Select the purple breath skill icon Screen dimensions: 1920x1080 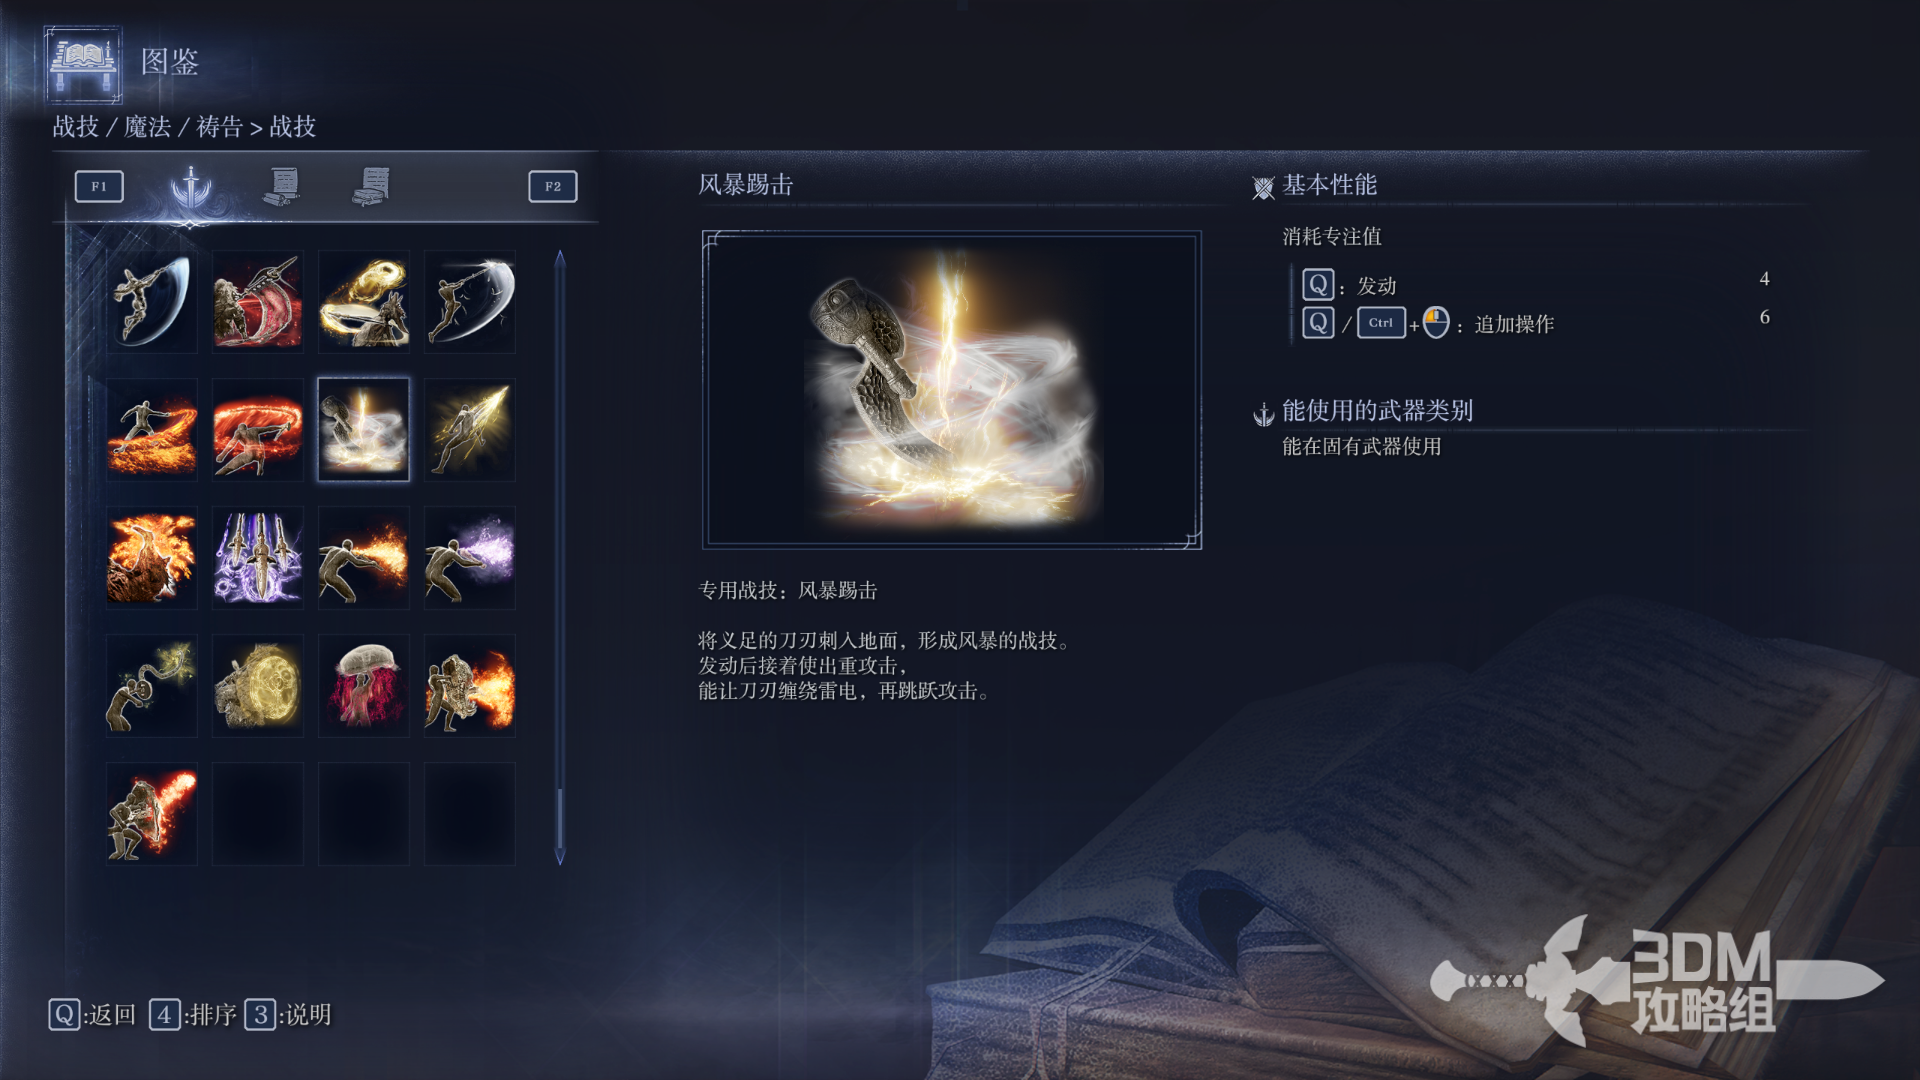click(x=470, y=557)
